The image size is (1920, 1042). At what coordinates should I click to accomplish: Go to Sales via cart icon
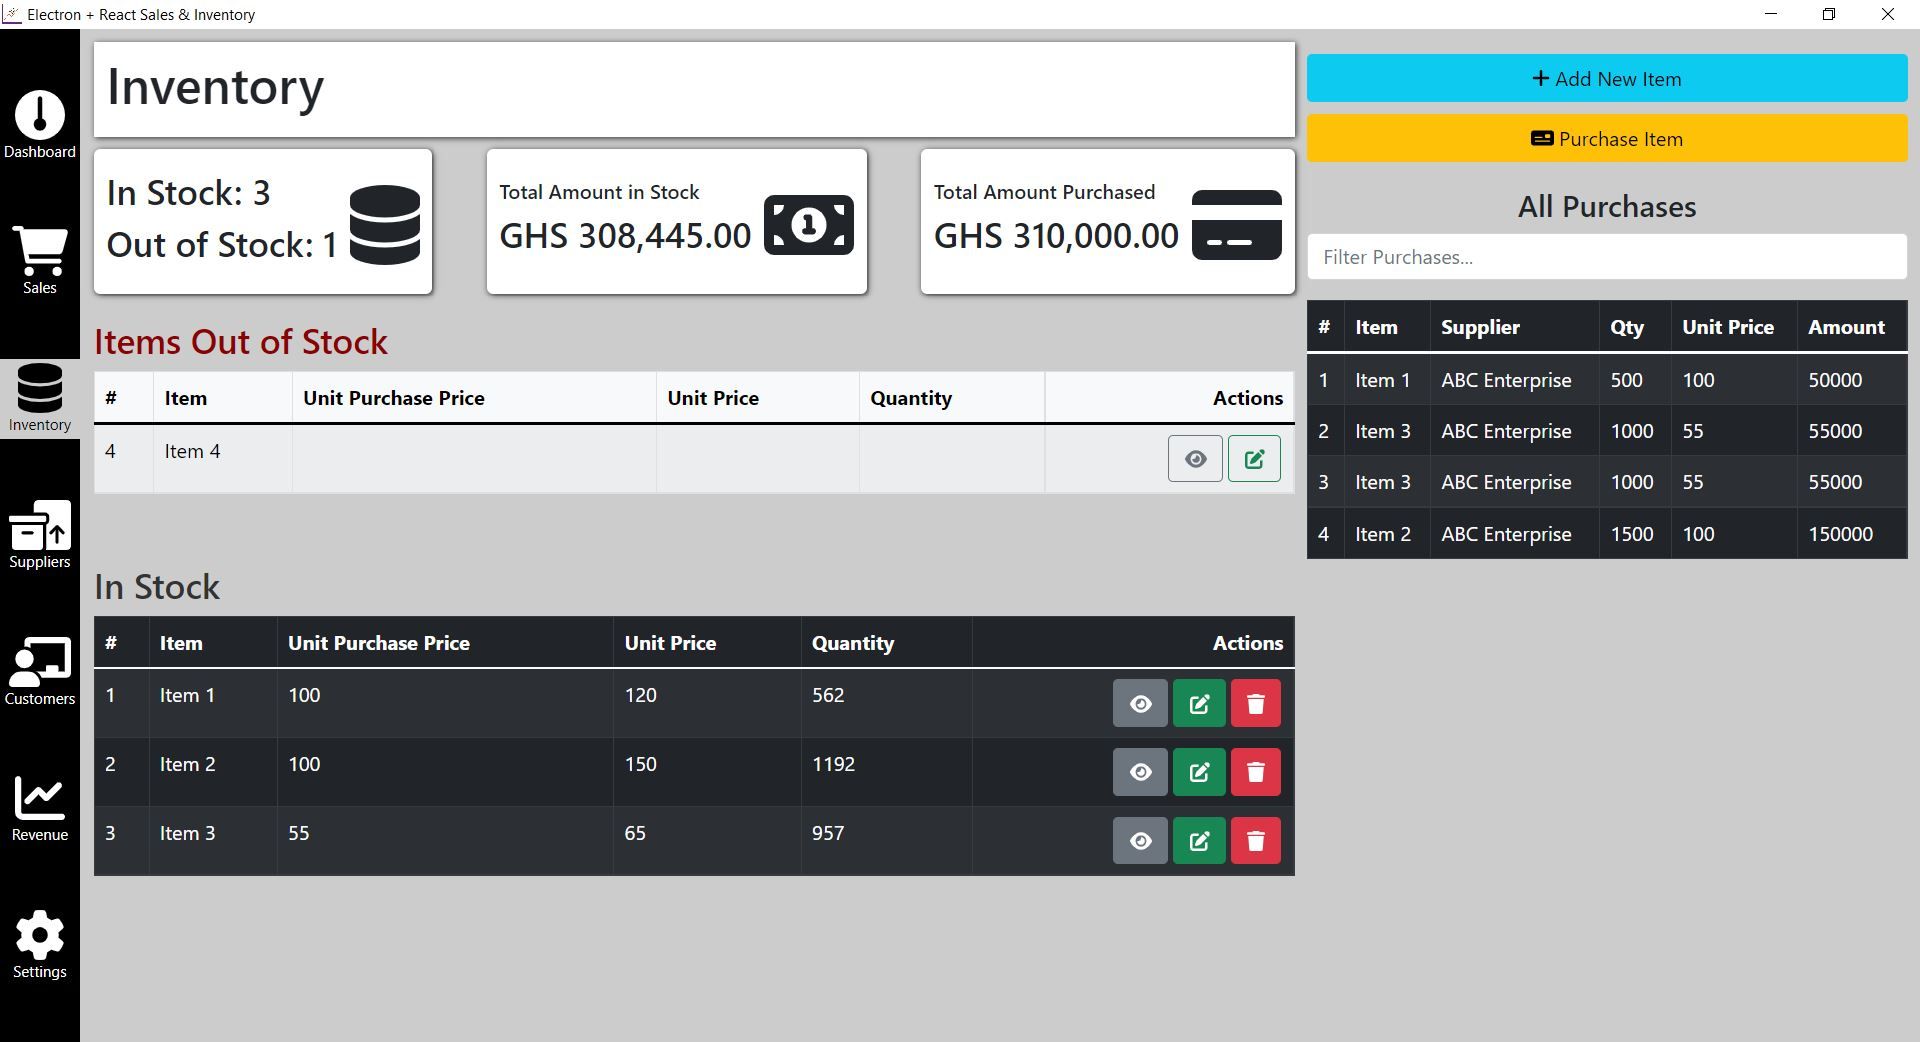40,260
